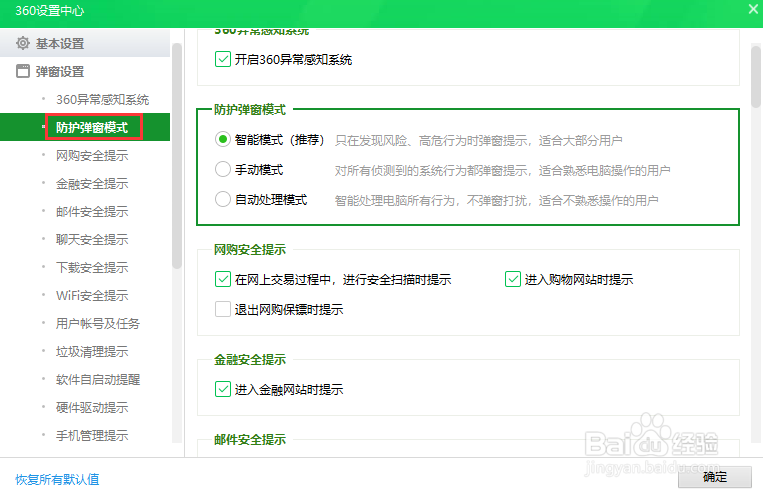Uncheck 开启360异常感知系统 checkbox
763x494 pixels.
222,59
